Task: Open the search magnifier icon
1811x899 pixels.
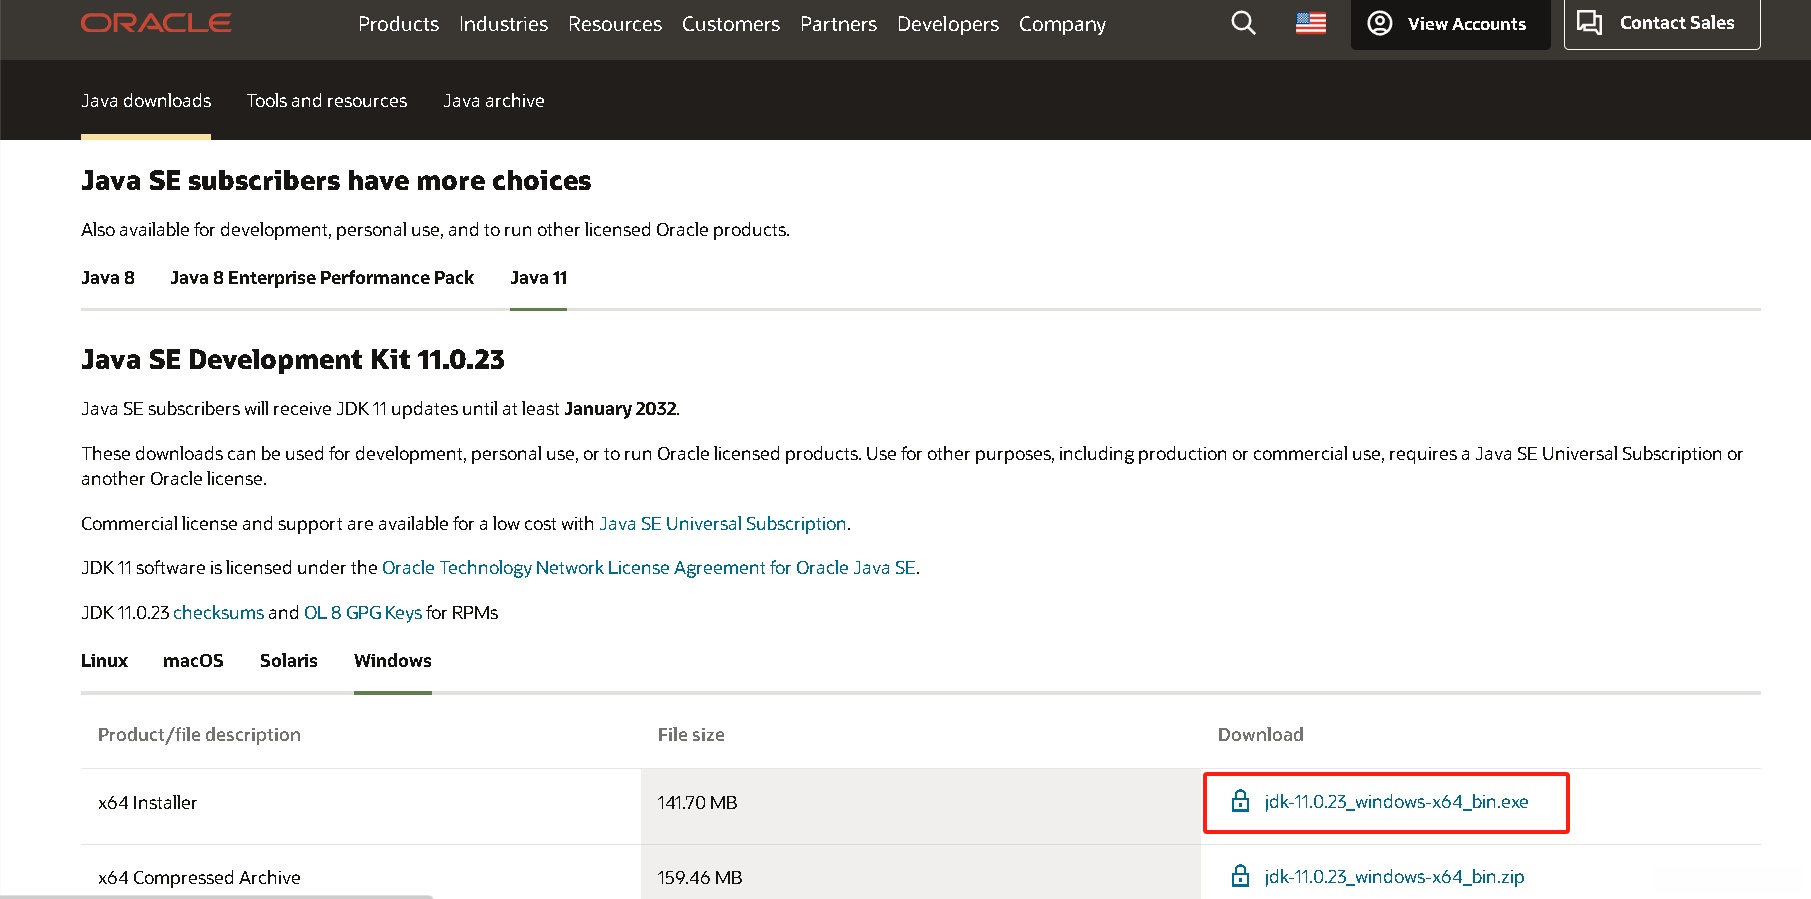Action: click(1243, 23)
